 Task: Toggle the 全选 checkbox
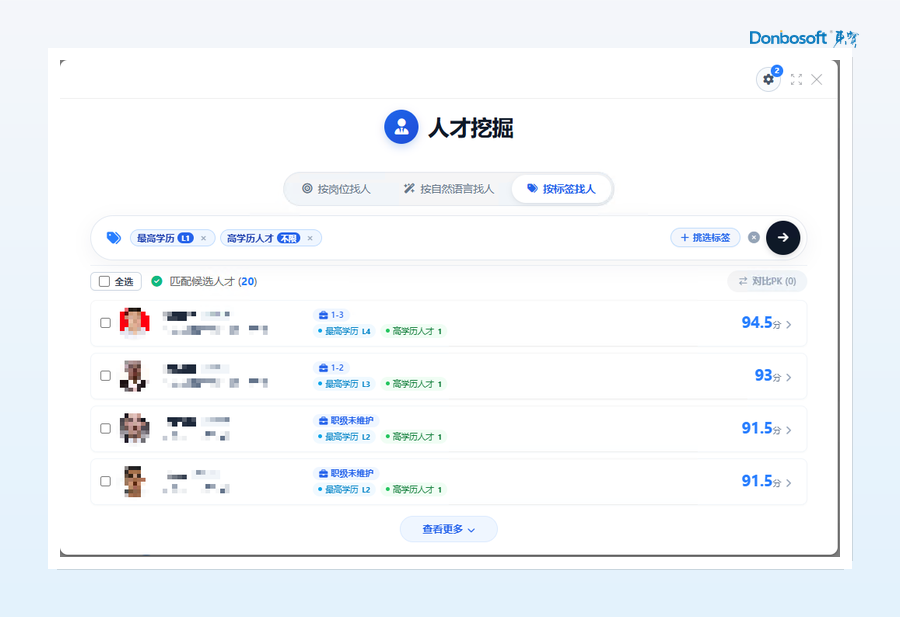click(104, 281)
